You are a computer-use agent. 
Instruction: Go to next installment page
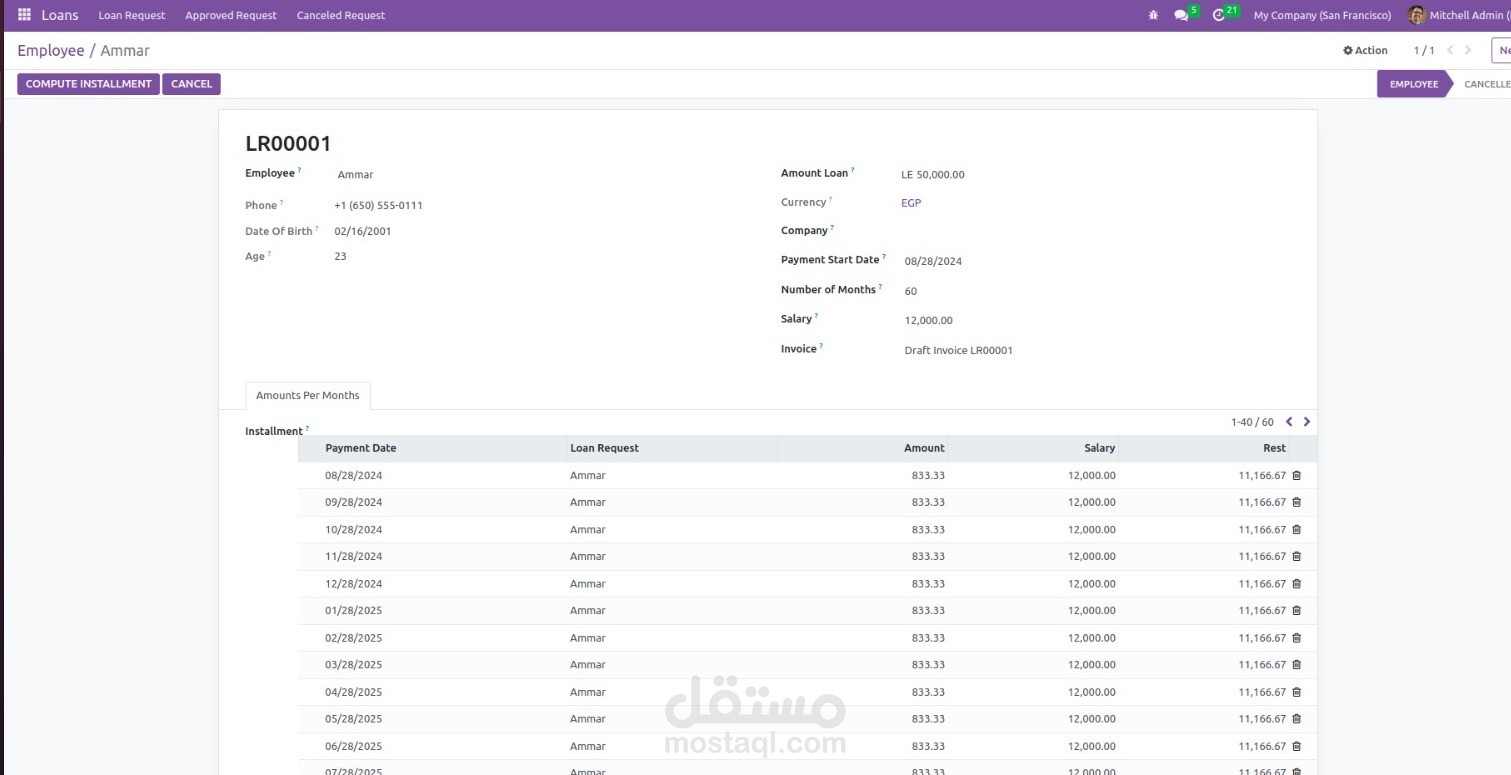[1307, 422]
